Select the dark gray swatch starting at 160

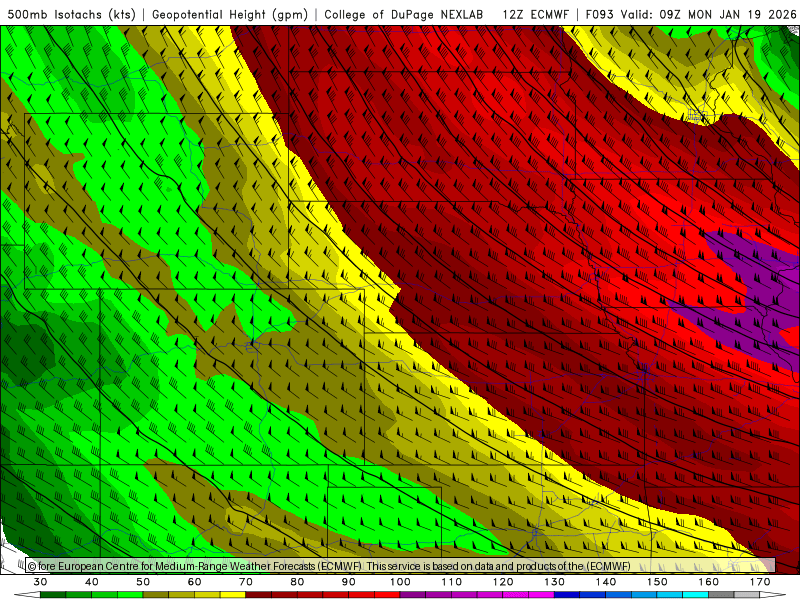[x=721, y=595]
